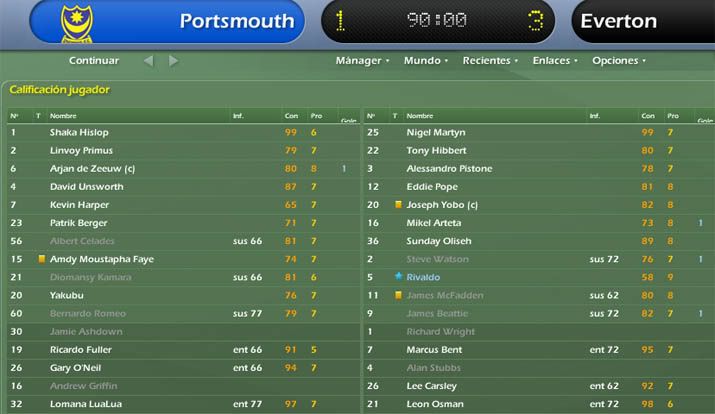The image size is (715, 414).
Task: Open the Recientes dropdown
Action: pos(490,61)
